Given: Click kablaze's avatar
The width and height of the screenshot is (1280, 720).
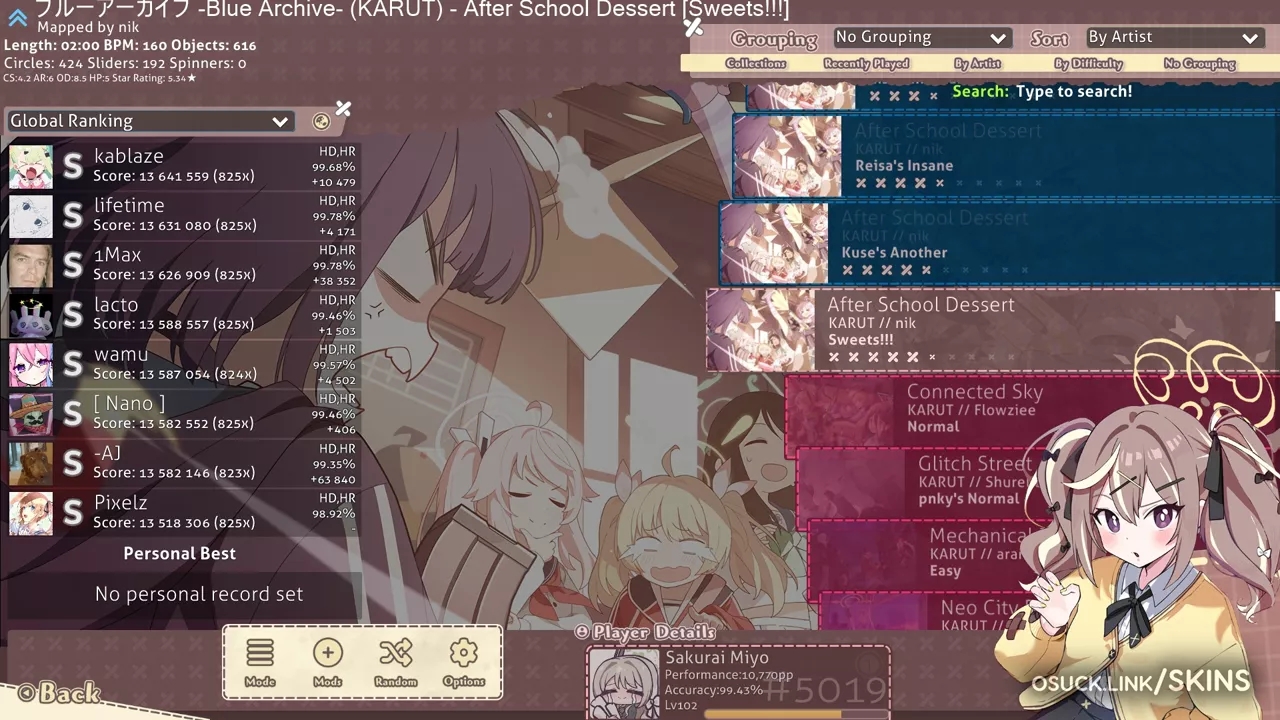Looking at the screenshot, I should [x=31, y=167].
